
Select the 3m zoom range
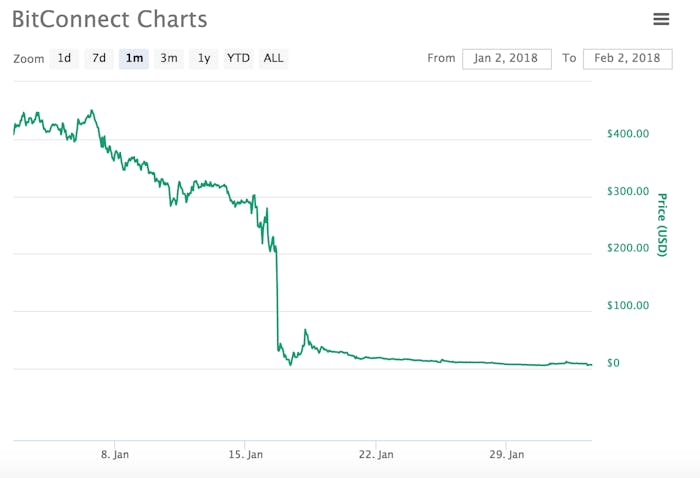(x=169, y=58)
